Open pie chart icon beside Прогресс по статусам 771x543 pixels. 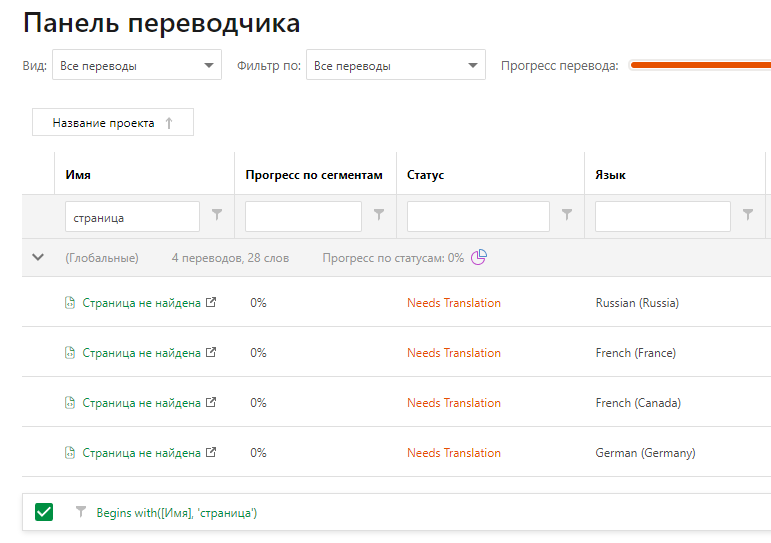[x=479, y=258]
